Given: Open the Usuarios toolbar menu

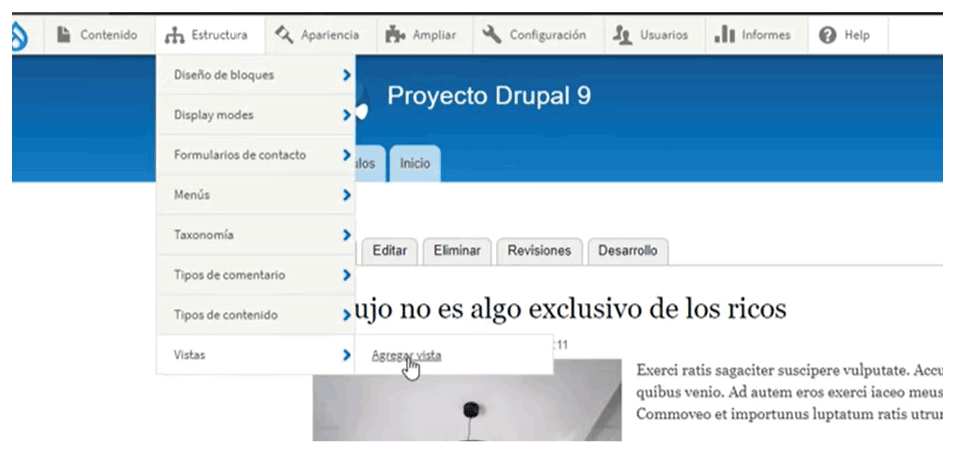Looking at the screenshot, I should [x=654, y=35].
